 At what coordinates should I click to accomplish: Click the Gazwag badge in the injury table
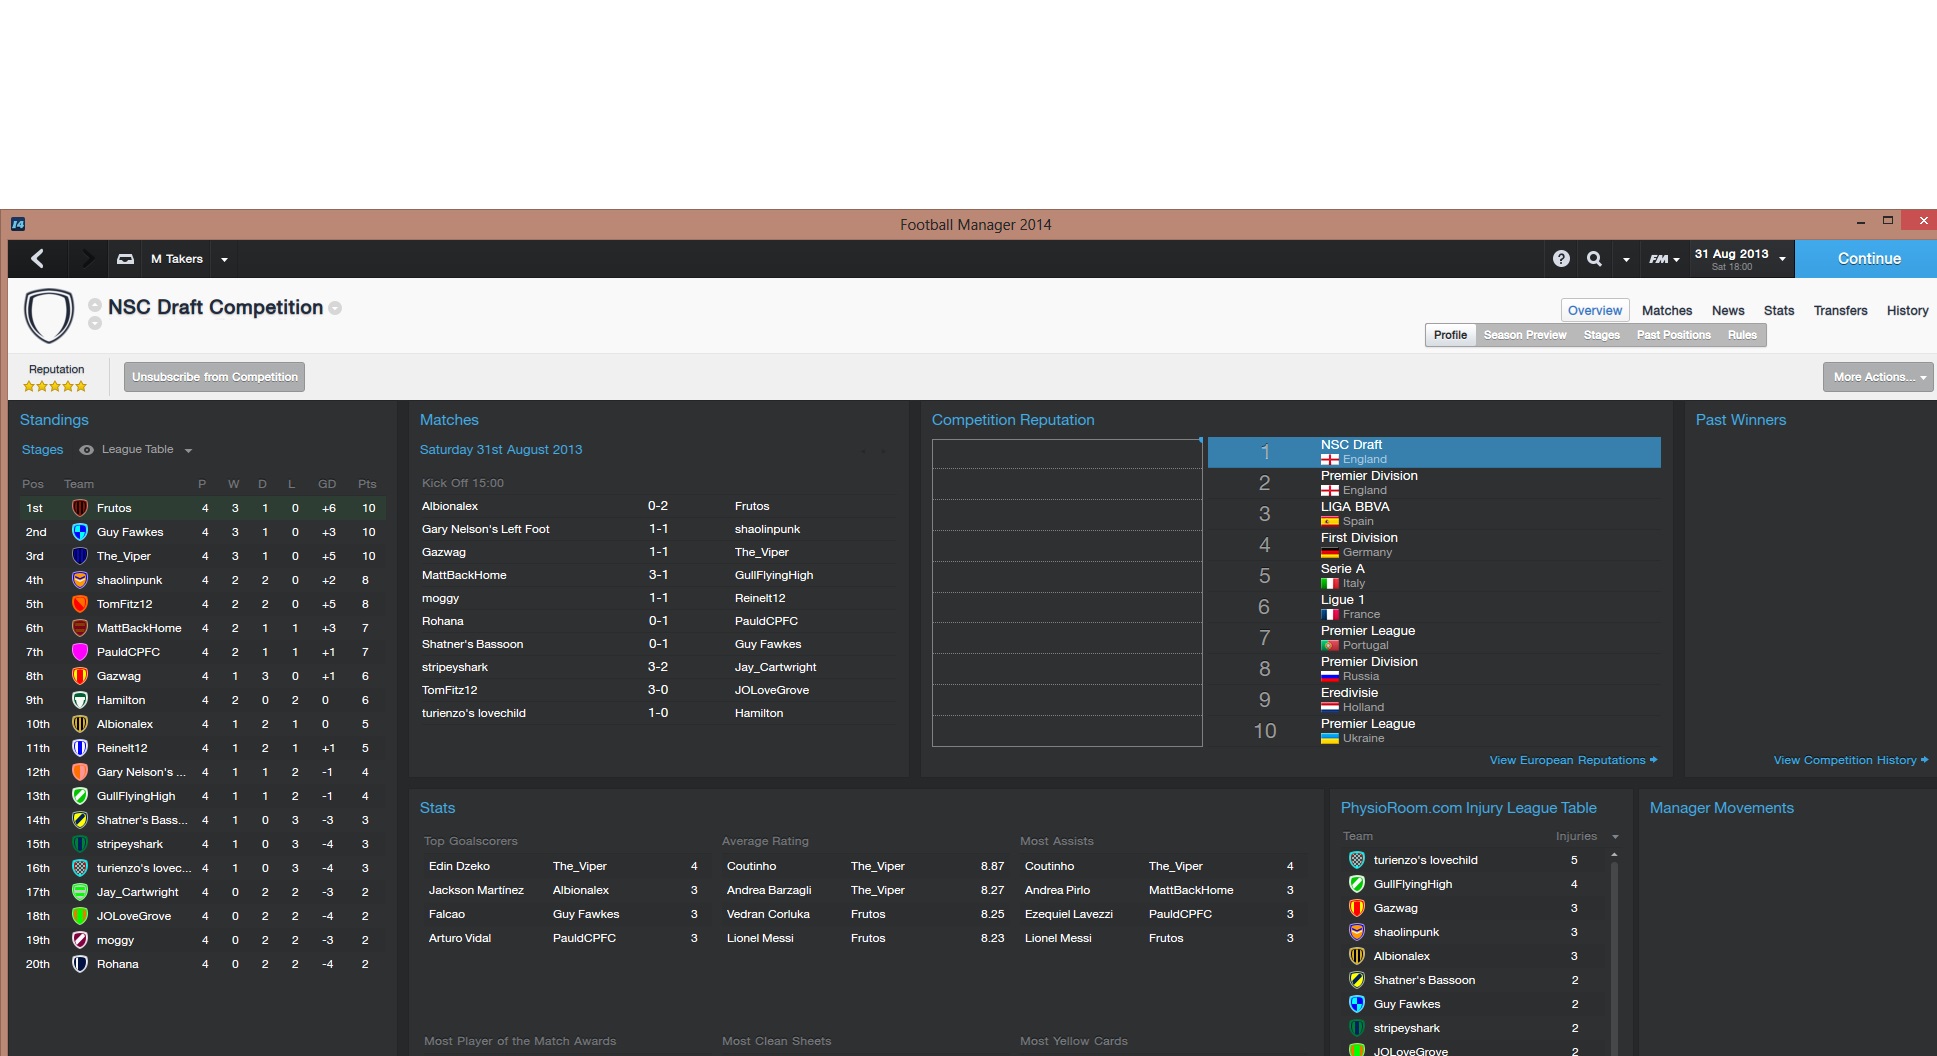(x=1357, y=908)
